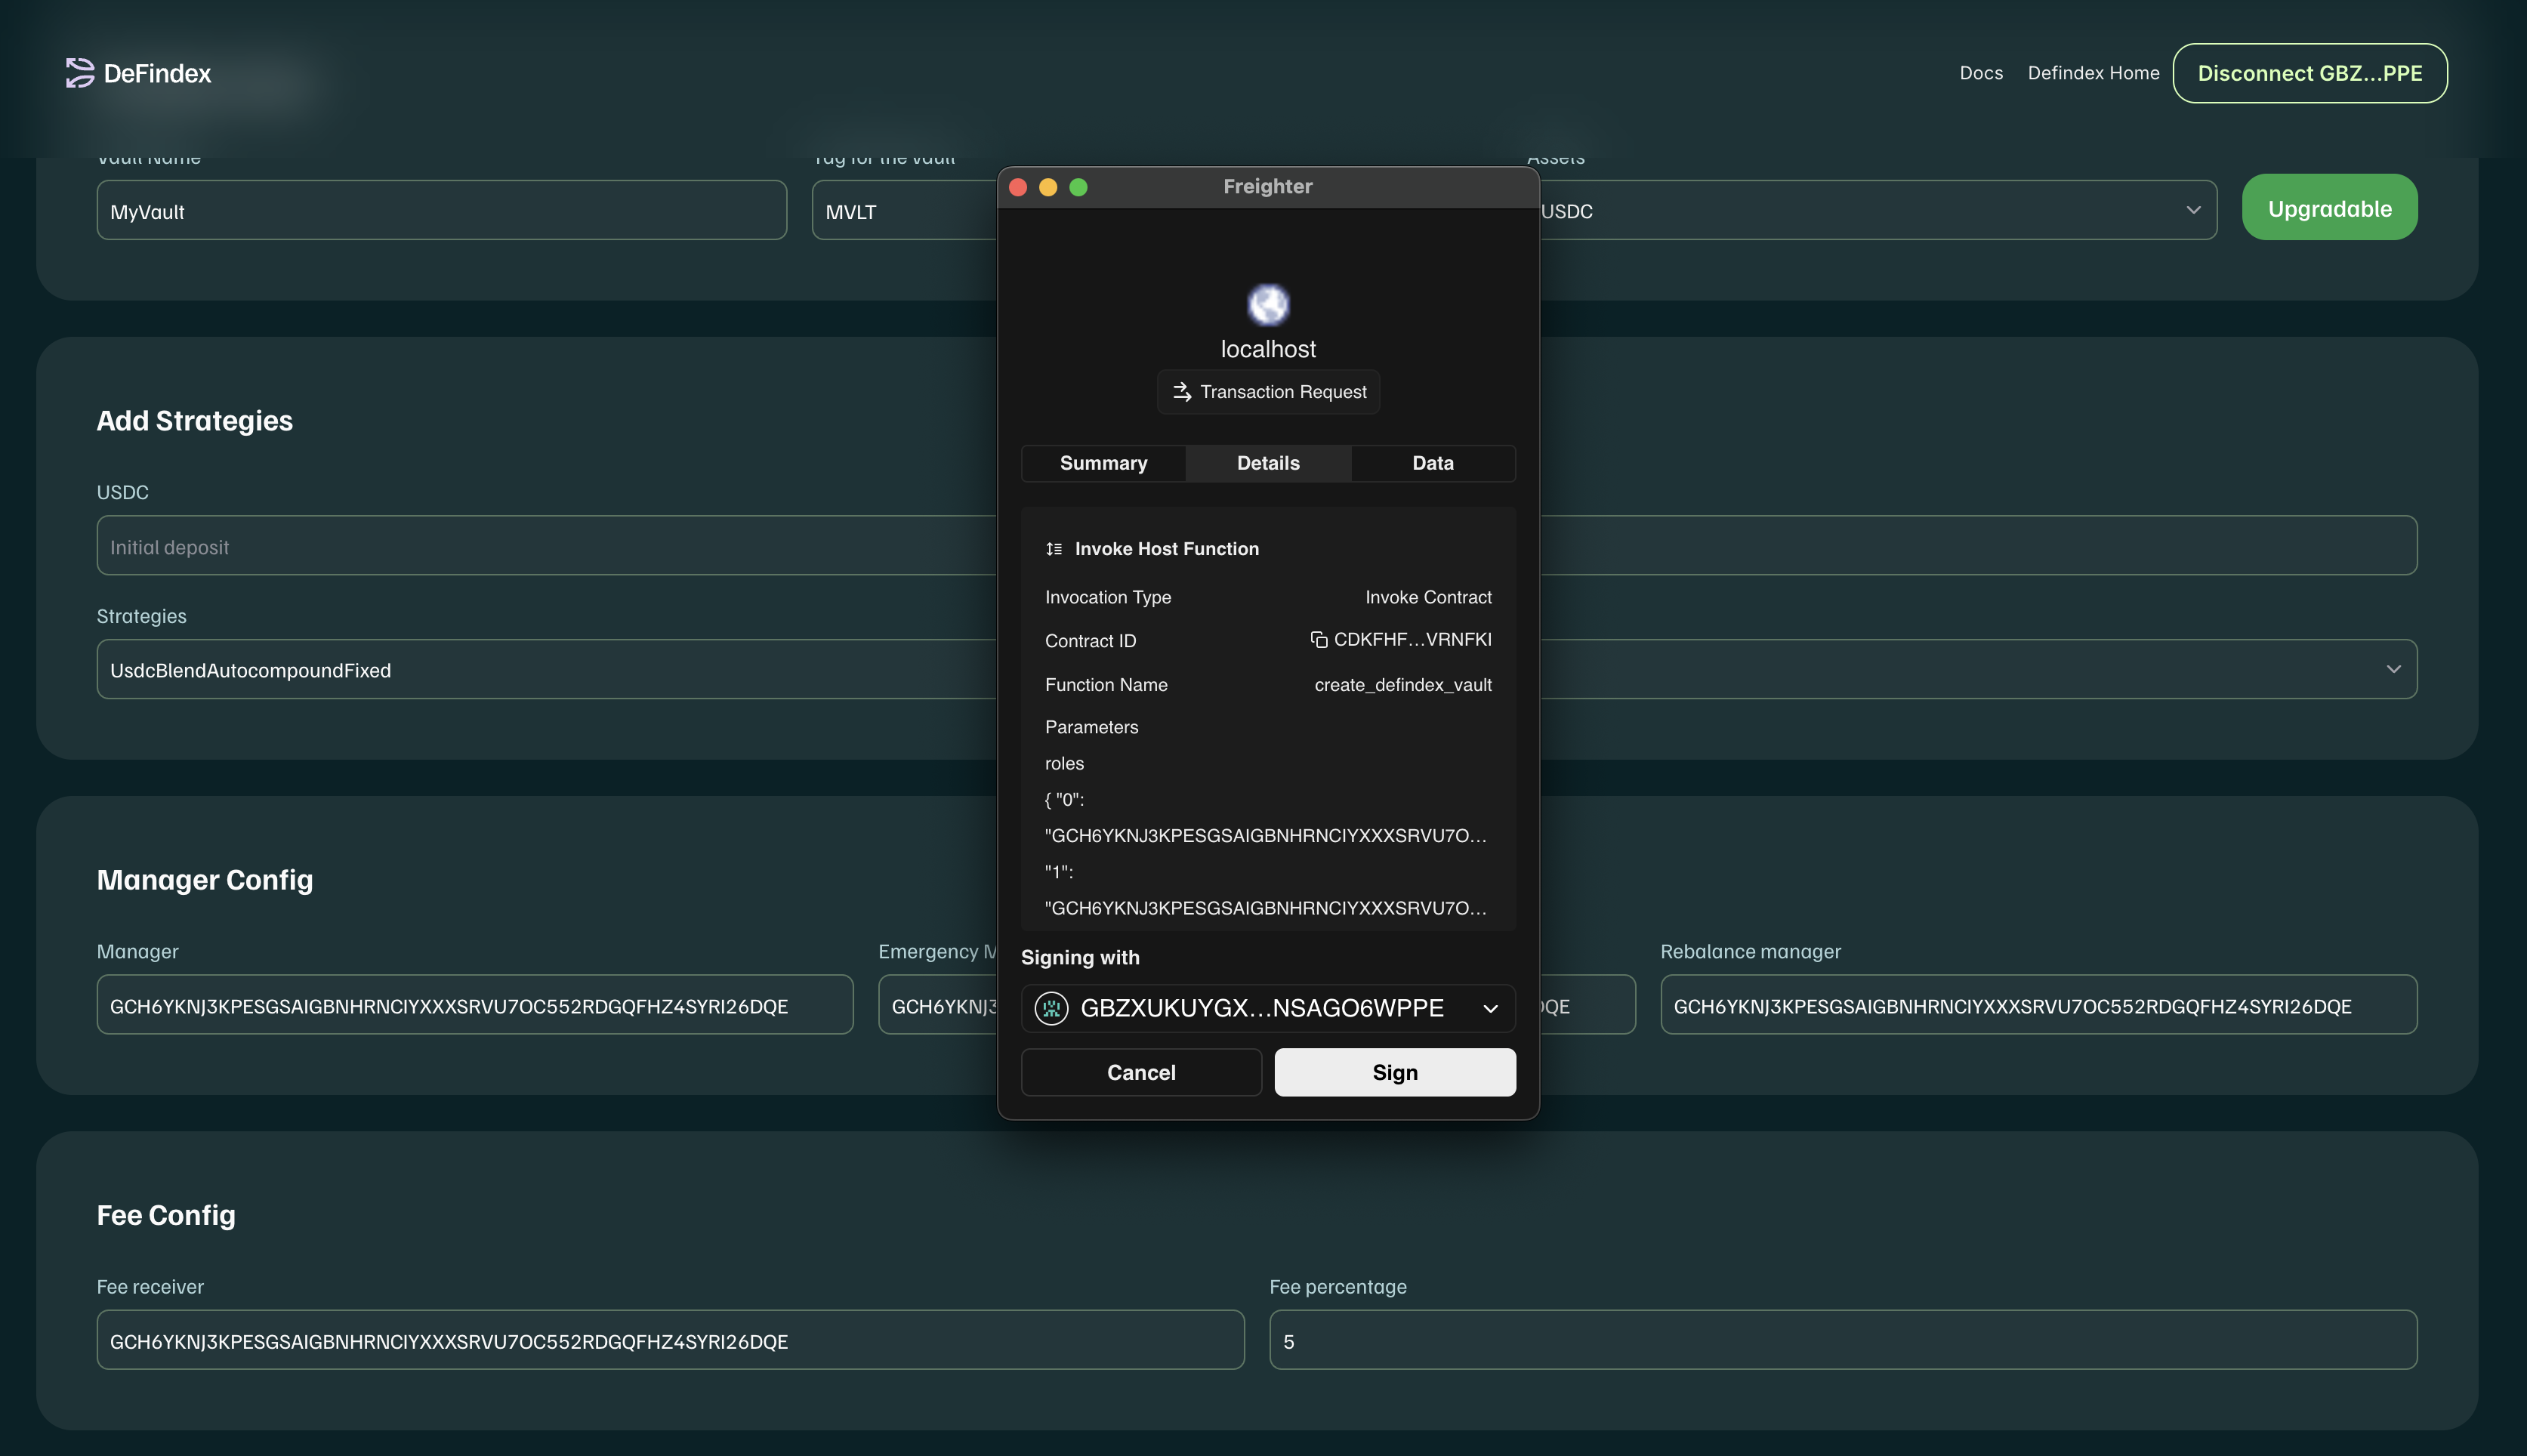2527x1456 pixels.
Task: Click the signing account avatar icon
Action: (1051, 1008)
